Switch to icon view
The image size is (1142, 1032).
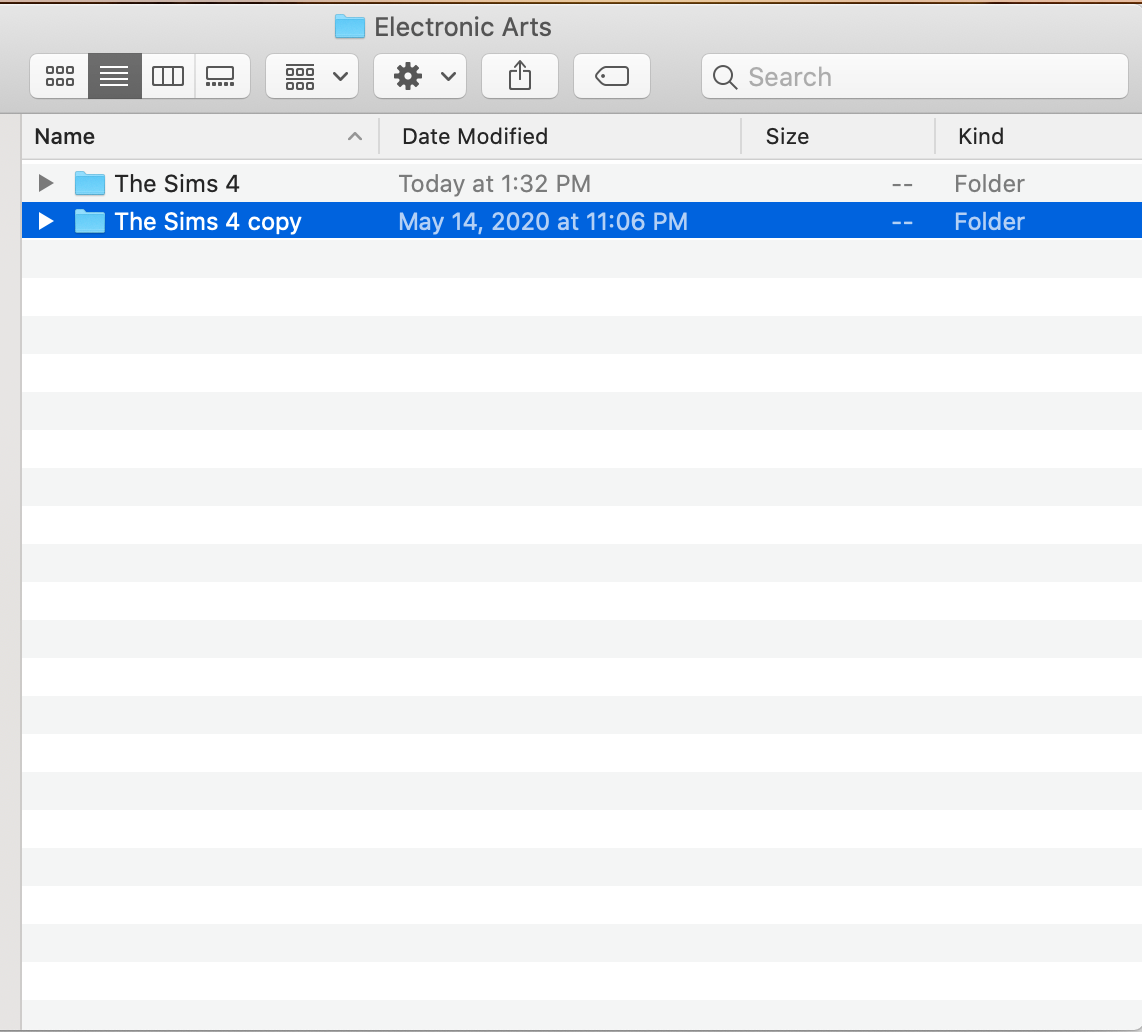60,76
